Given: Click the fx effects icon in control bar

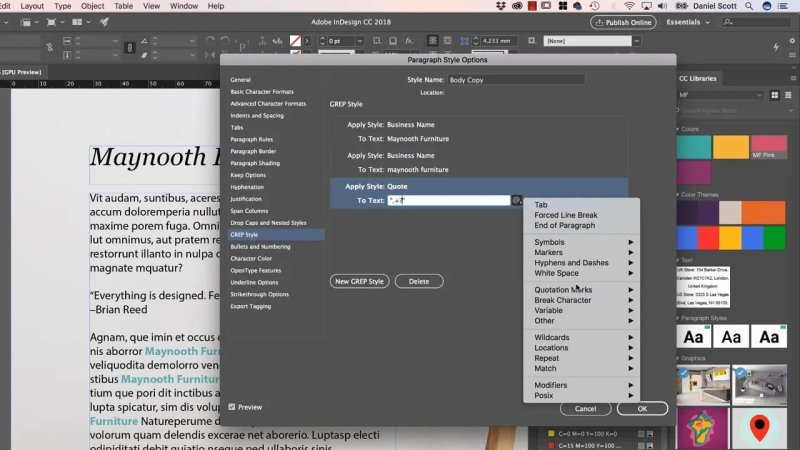Looking at the screenshot, I should (x=409, y=41).
